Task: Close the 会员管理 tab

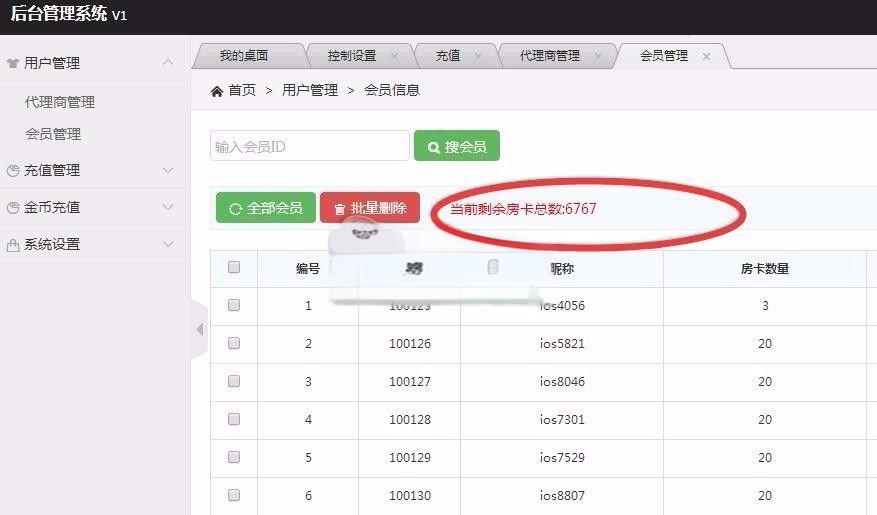Action: pos(706,57)
